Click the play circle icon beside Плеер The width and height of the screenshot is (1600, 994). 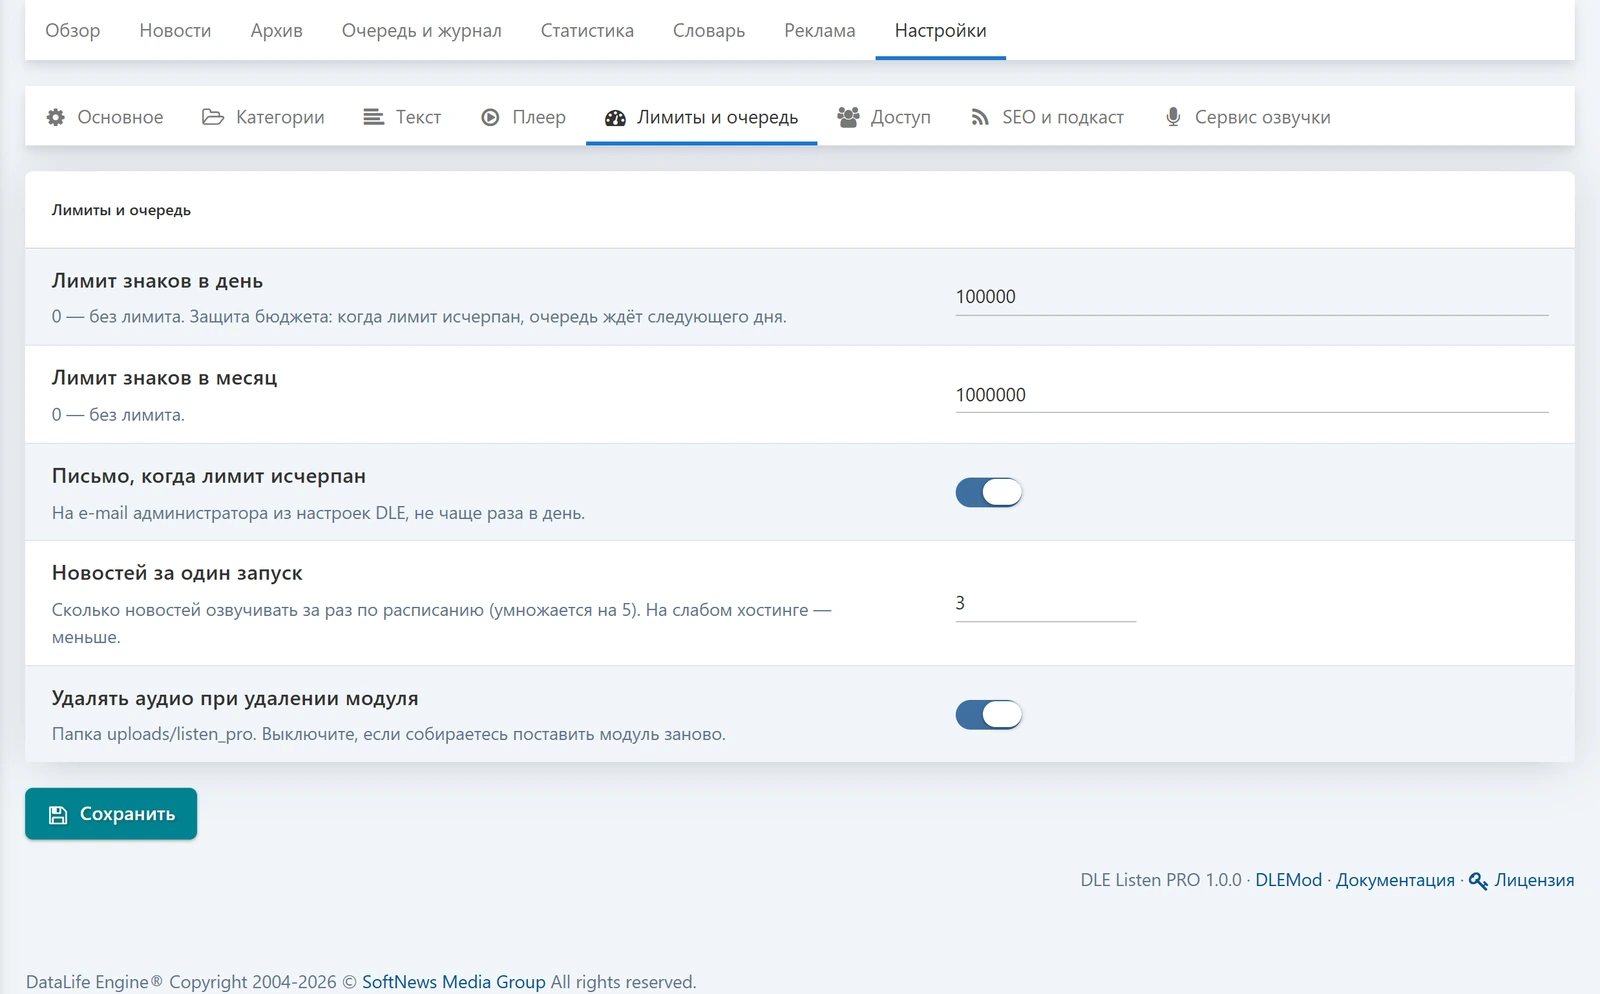pos(490,117)
